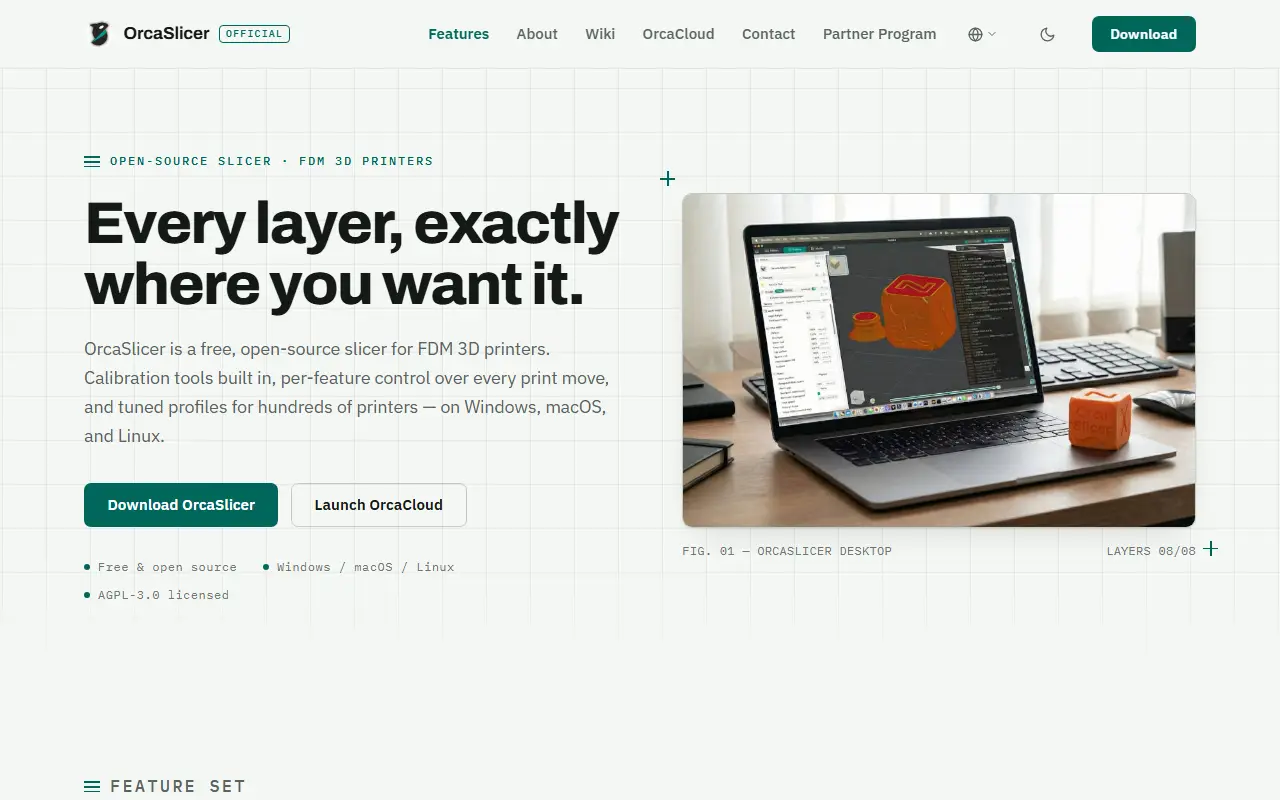
Task: Click the OFFICIAL badge beside logo
Action: [254, 34]
